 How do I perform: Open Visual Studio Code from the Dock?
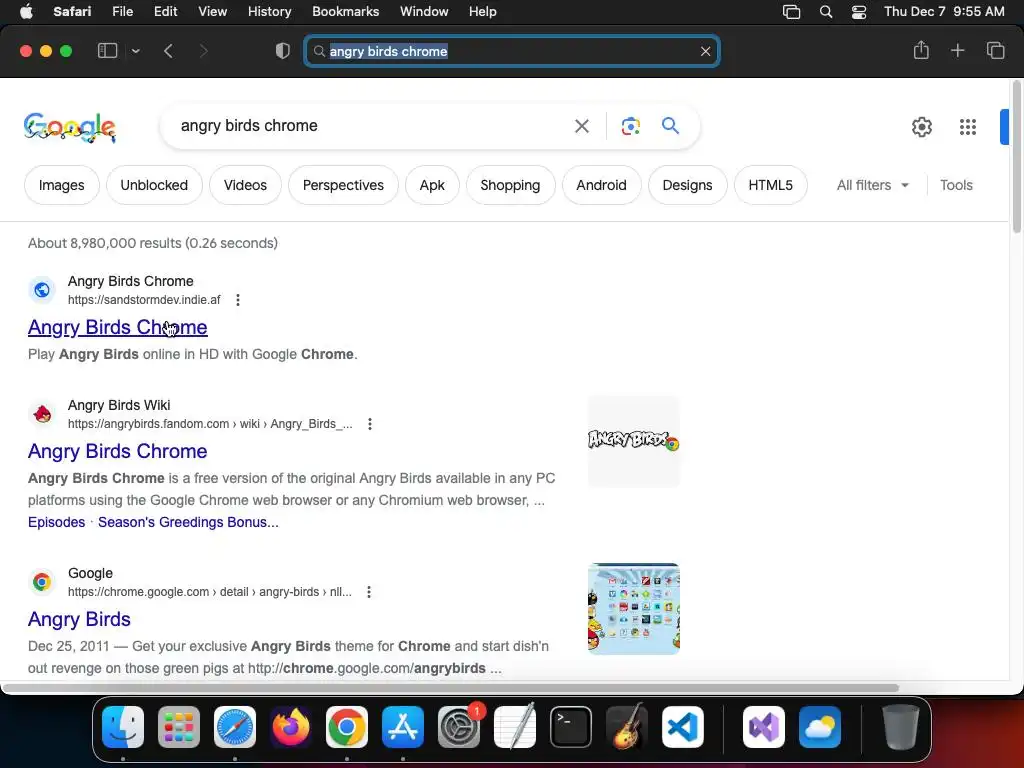682,727
